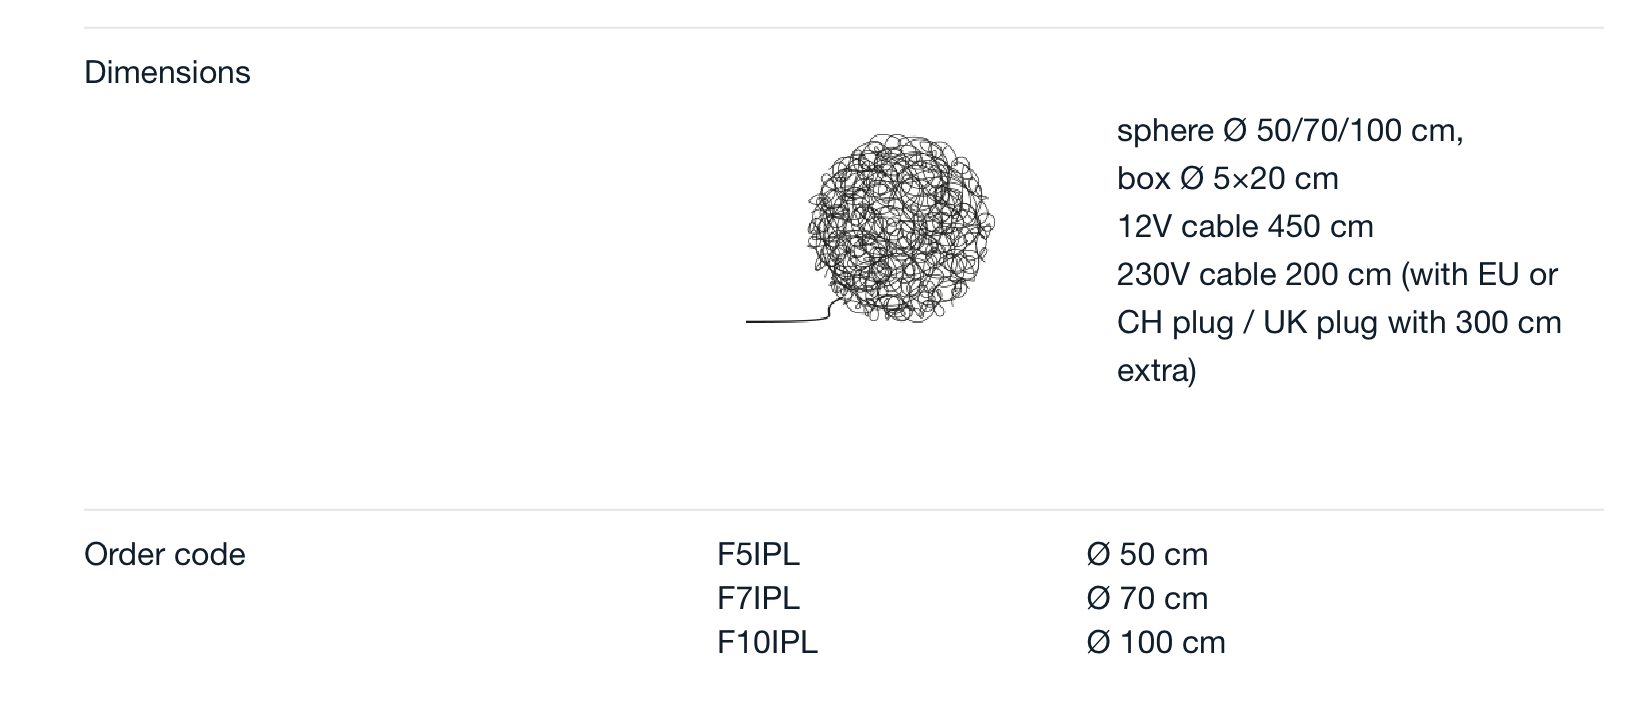Click the word extra) in dimensions

(x=1156, y=370)
